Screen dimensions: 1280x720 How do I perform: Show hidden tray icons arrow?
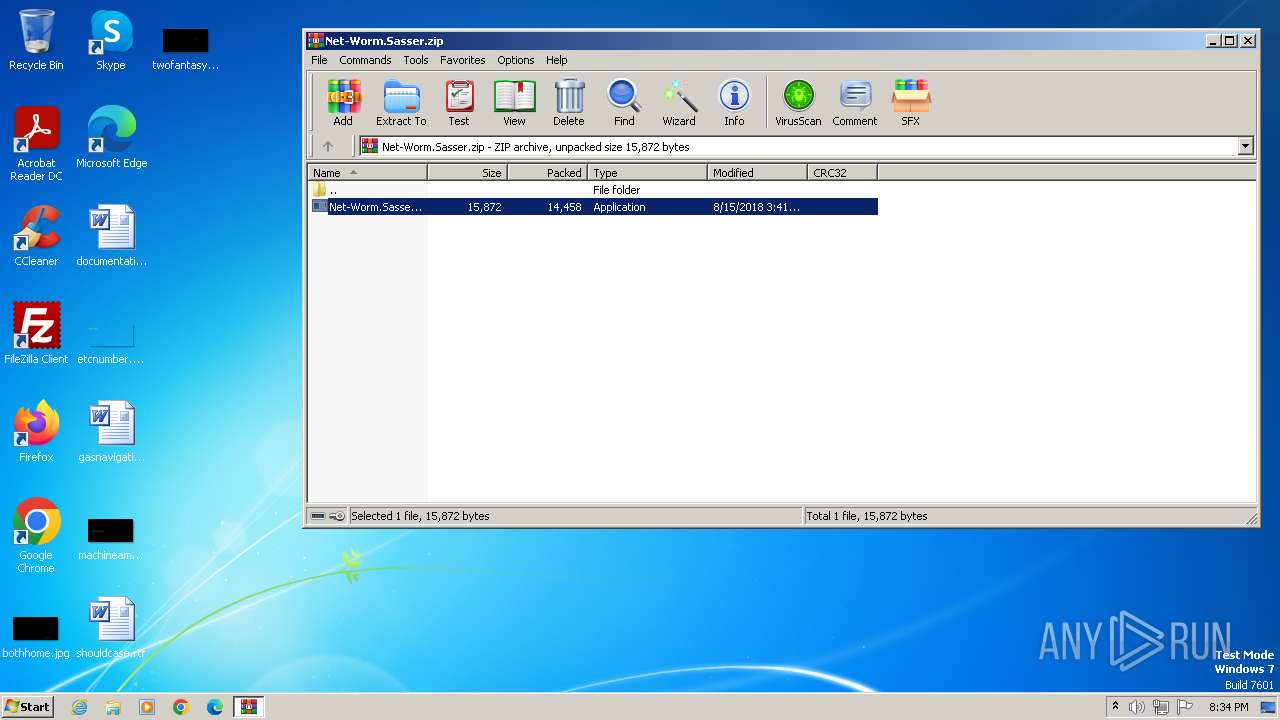[1115, 707]
